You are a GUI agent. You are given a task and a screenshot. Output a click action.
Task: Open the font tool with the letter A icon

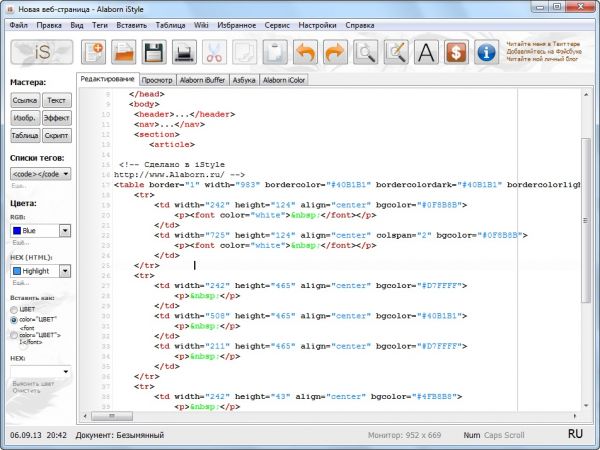pyautogui.click(x=427, y=51)
